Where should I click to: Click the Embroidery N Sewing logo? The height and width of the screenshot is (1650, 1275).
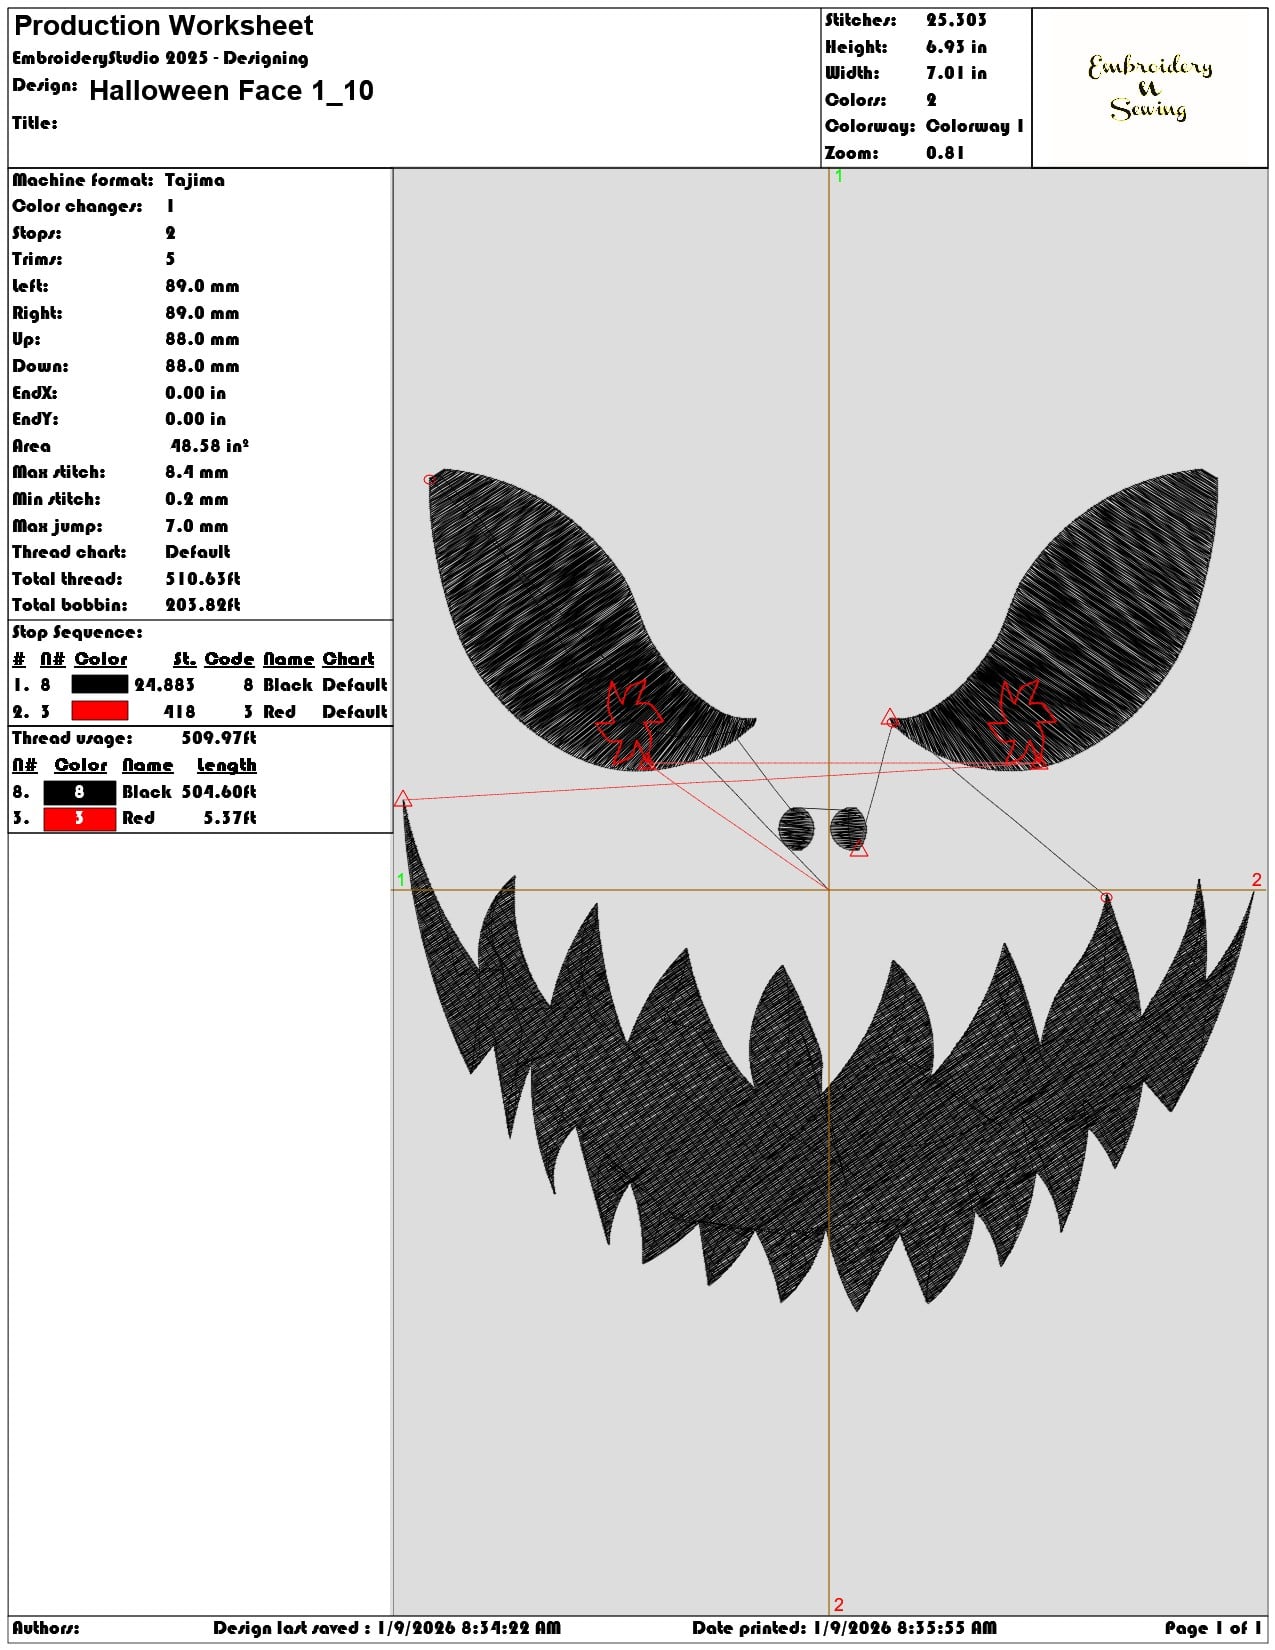click(x=1150, y=88)
